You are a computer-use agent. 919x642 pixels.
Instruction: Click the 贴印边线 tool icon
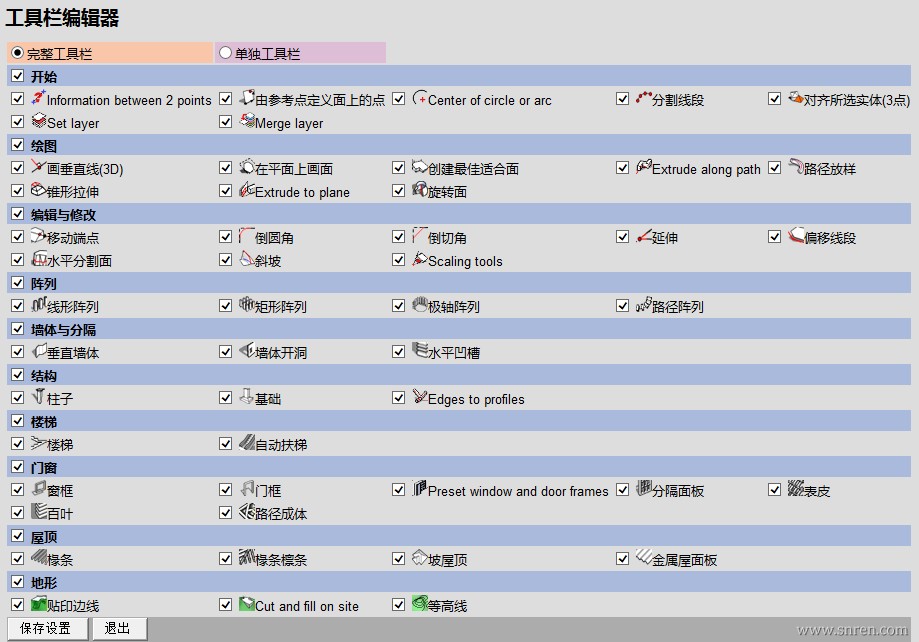pyautogui.click(x=39, y=604)
